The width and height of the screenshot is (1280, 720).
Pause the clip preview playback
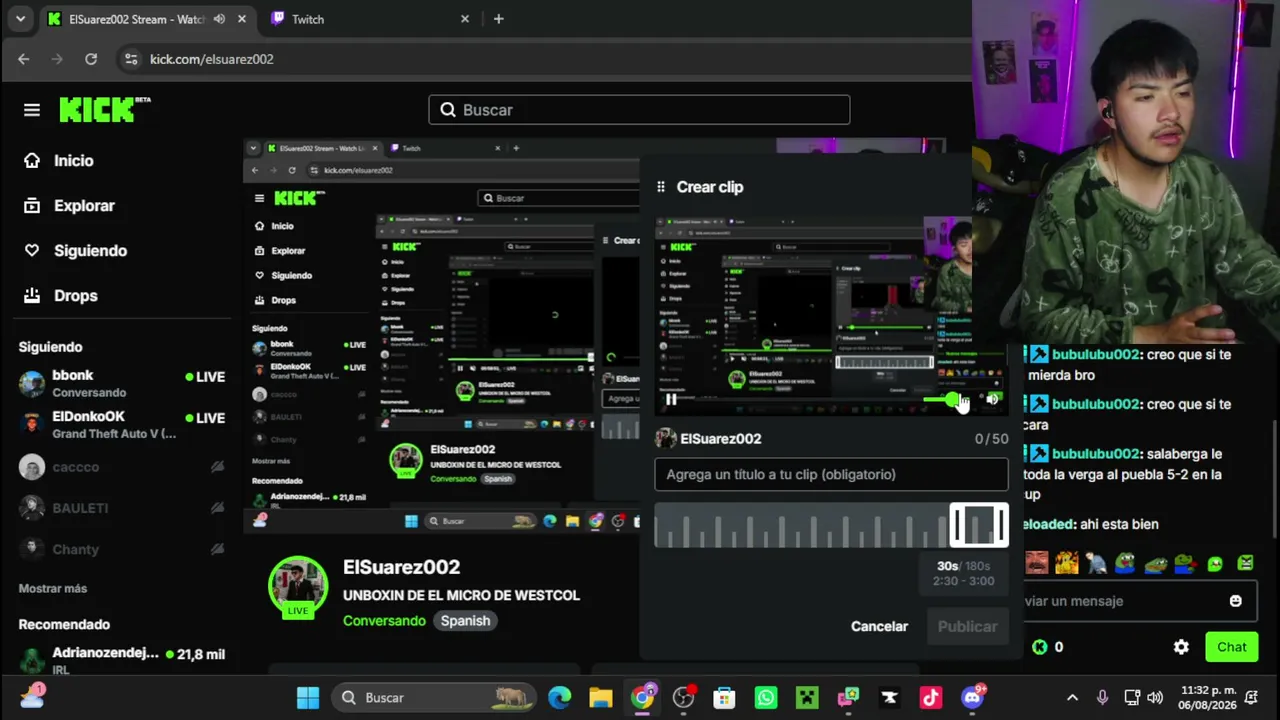click(x=671, y=400)
